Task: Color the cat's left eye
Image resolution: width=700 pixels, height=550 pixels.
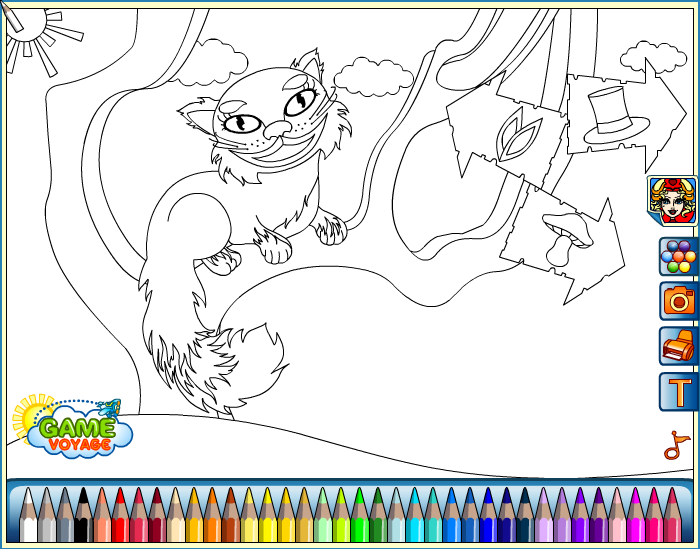Action: [242, 123]
